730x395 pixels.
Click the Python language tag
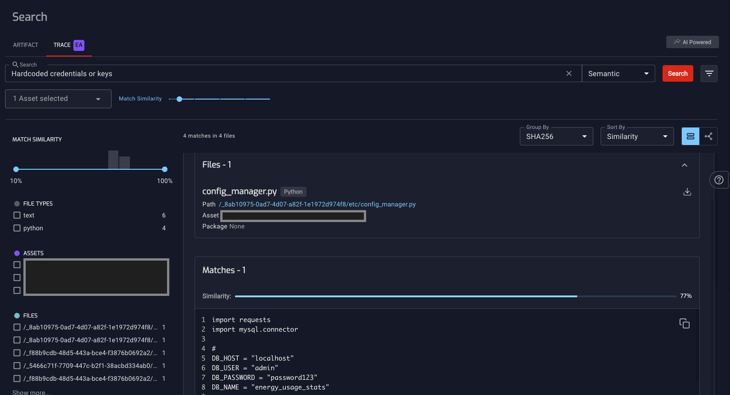pos(293,191)
